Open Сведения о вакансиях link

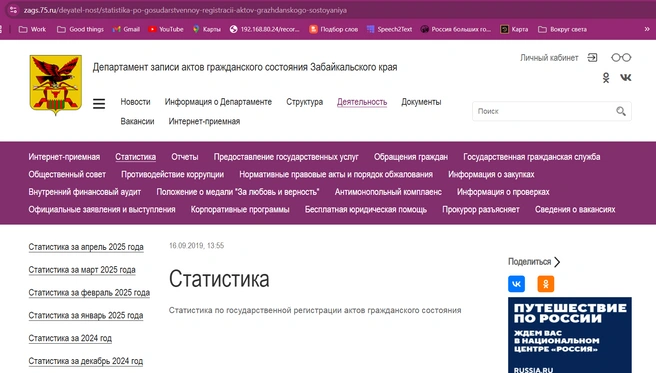point(575,209)
